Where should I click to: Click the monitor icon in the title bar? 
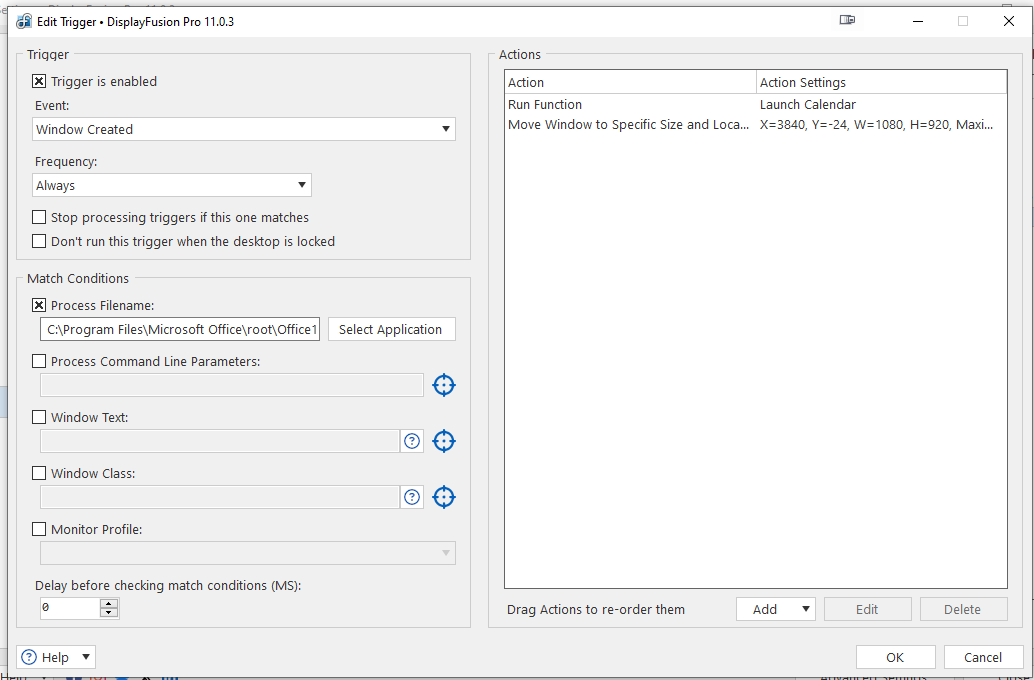click(848, 21)
